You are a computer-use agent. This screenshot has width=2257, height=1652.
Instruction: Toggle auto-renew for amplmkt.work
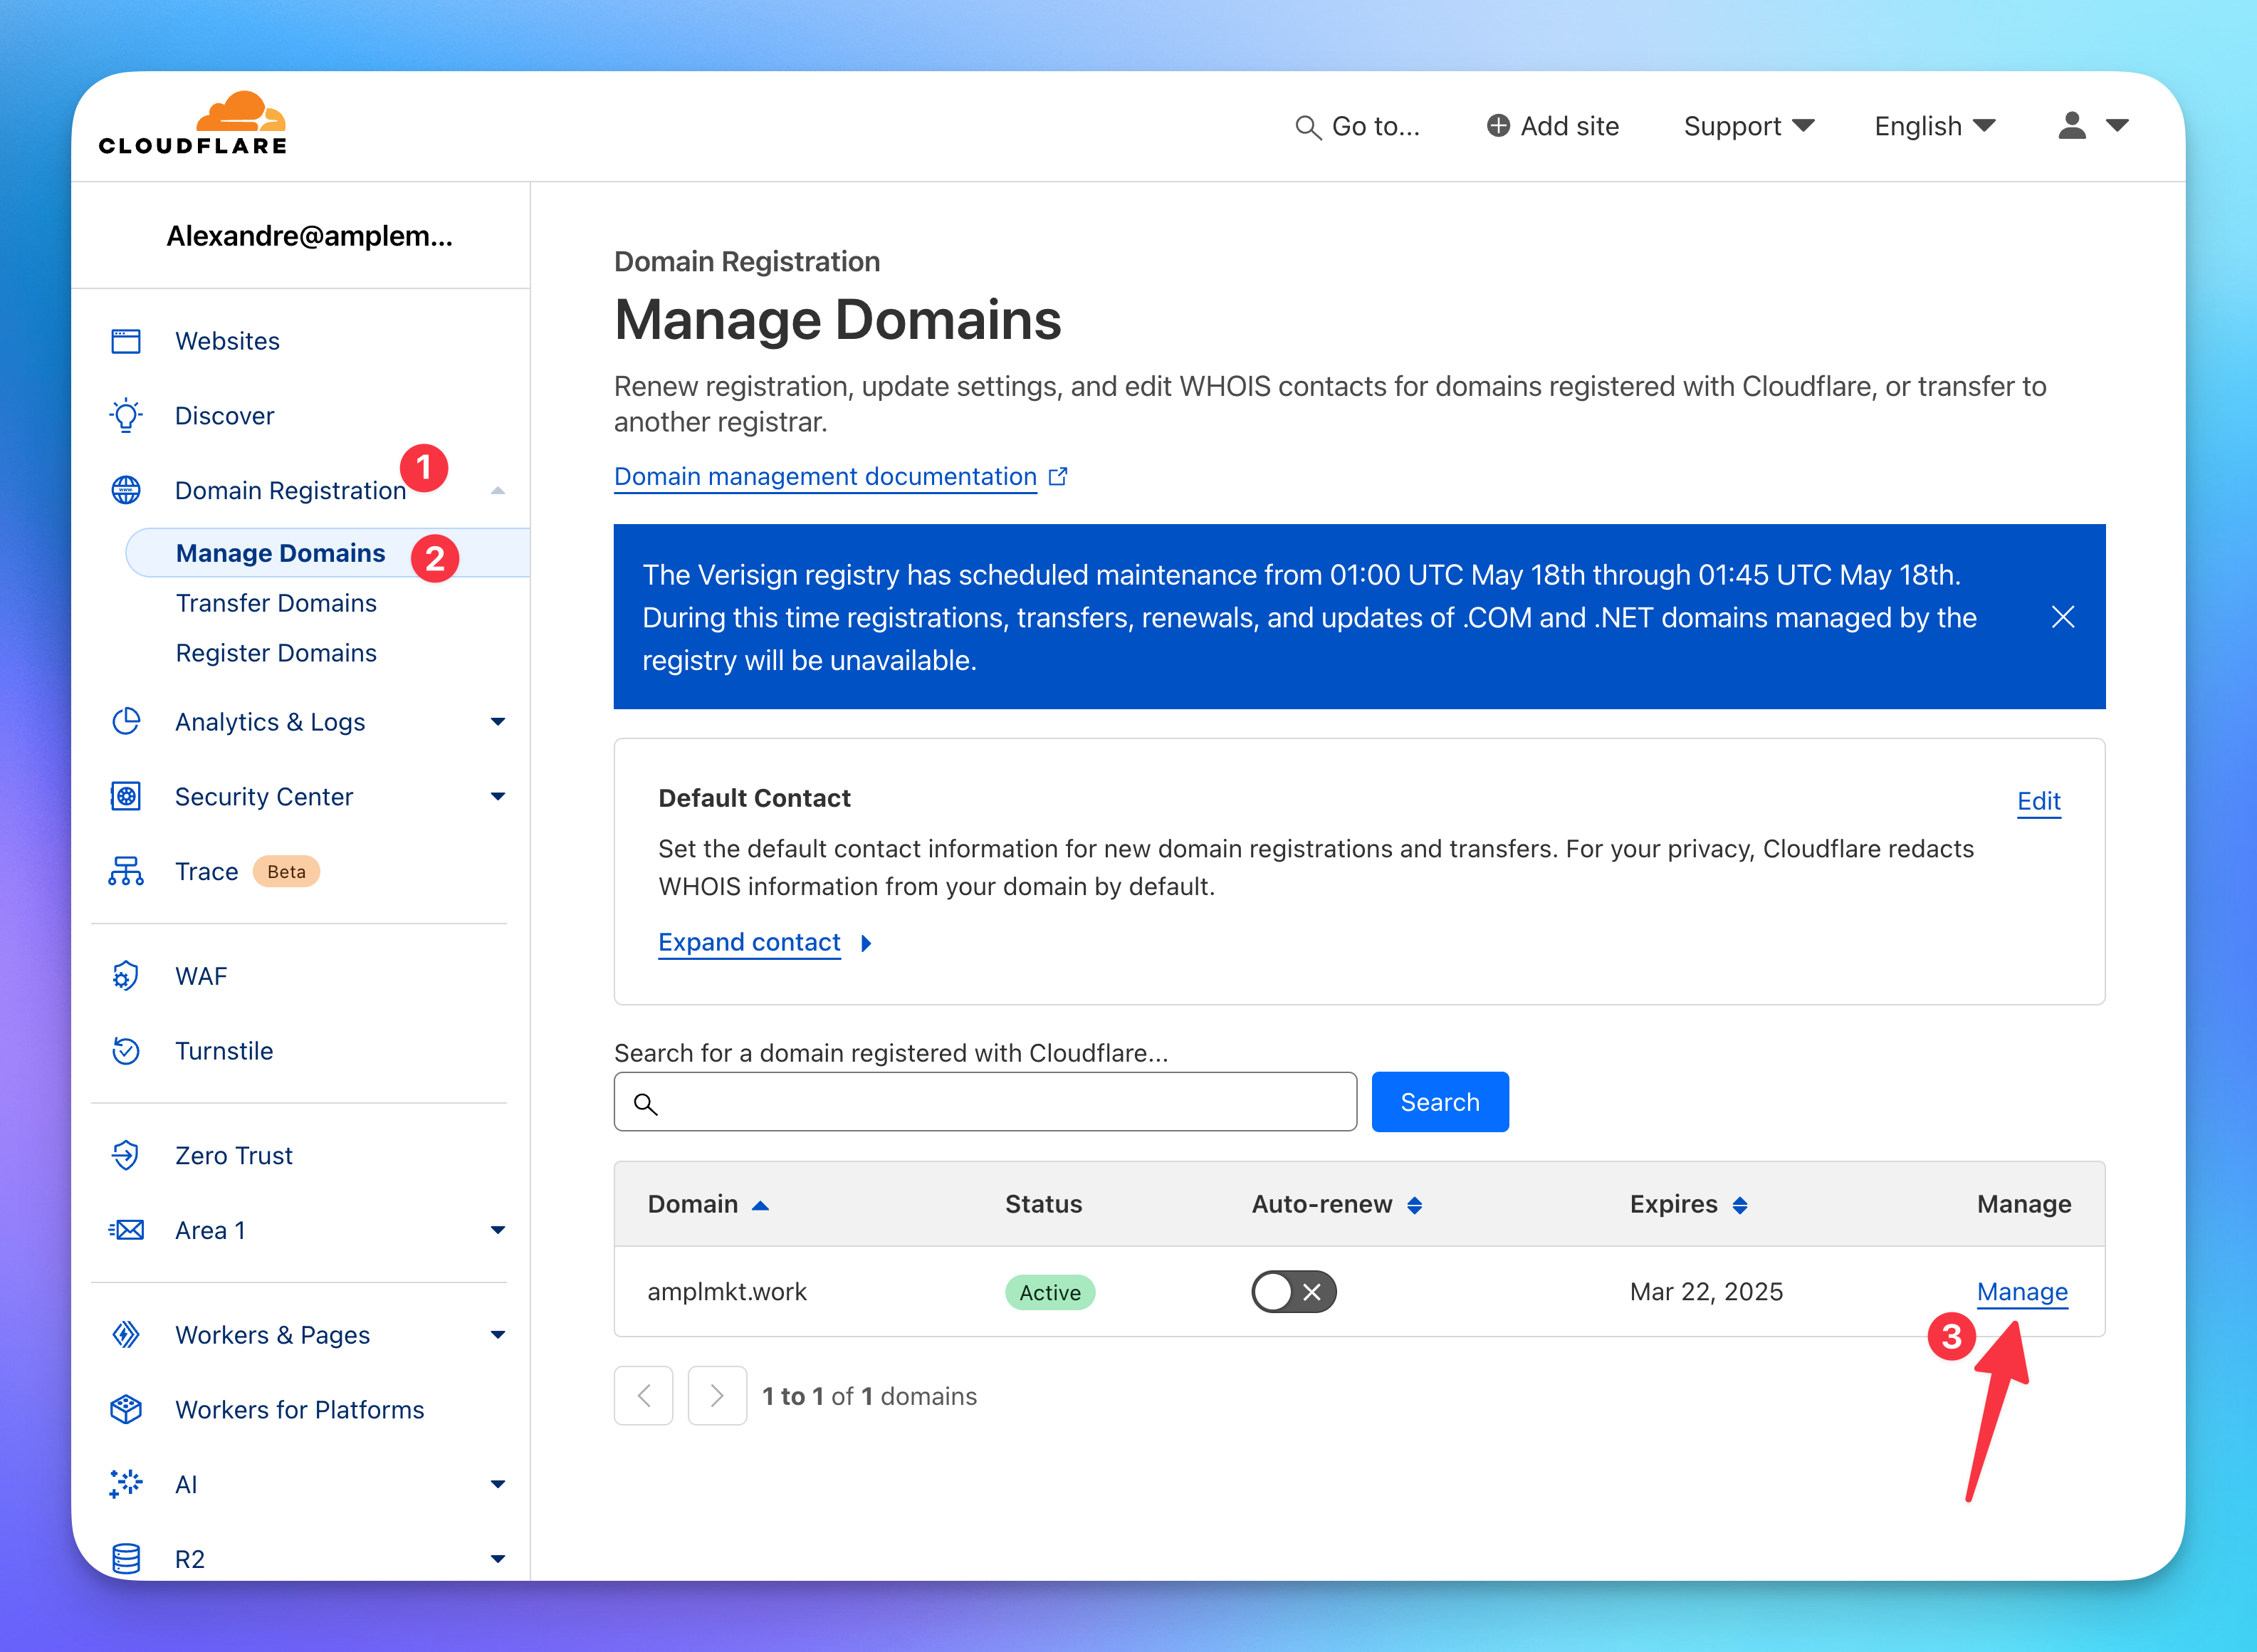(1293, 1292)
